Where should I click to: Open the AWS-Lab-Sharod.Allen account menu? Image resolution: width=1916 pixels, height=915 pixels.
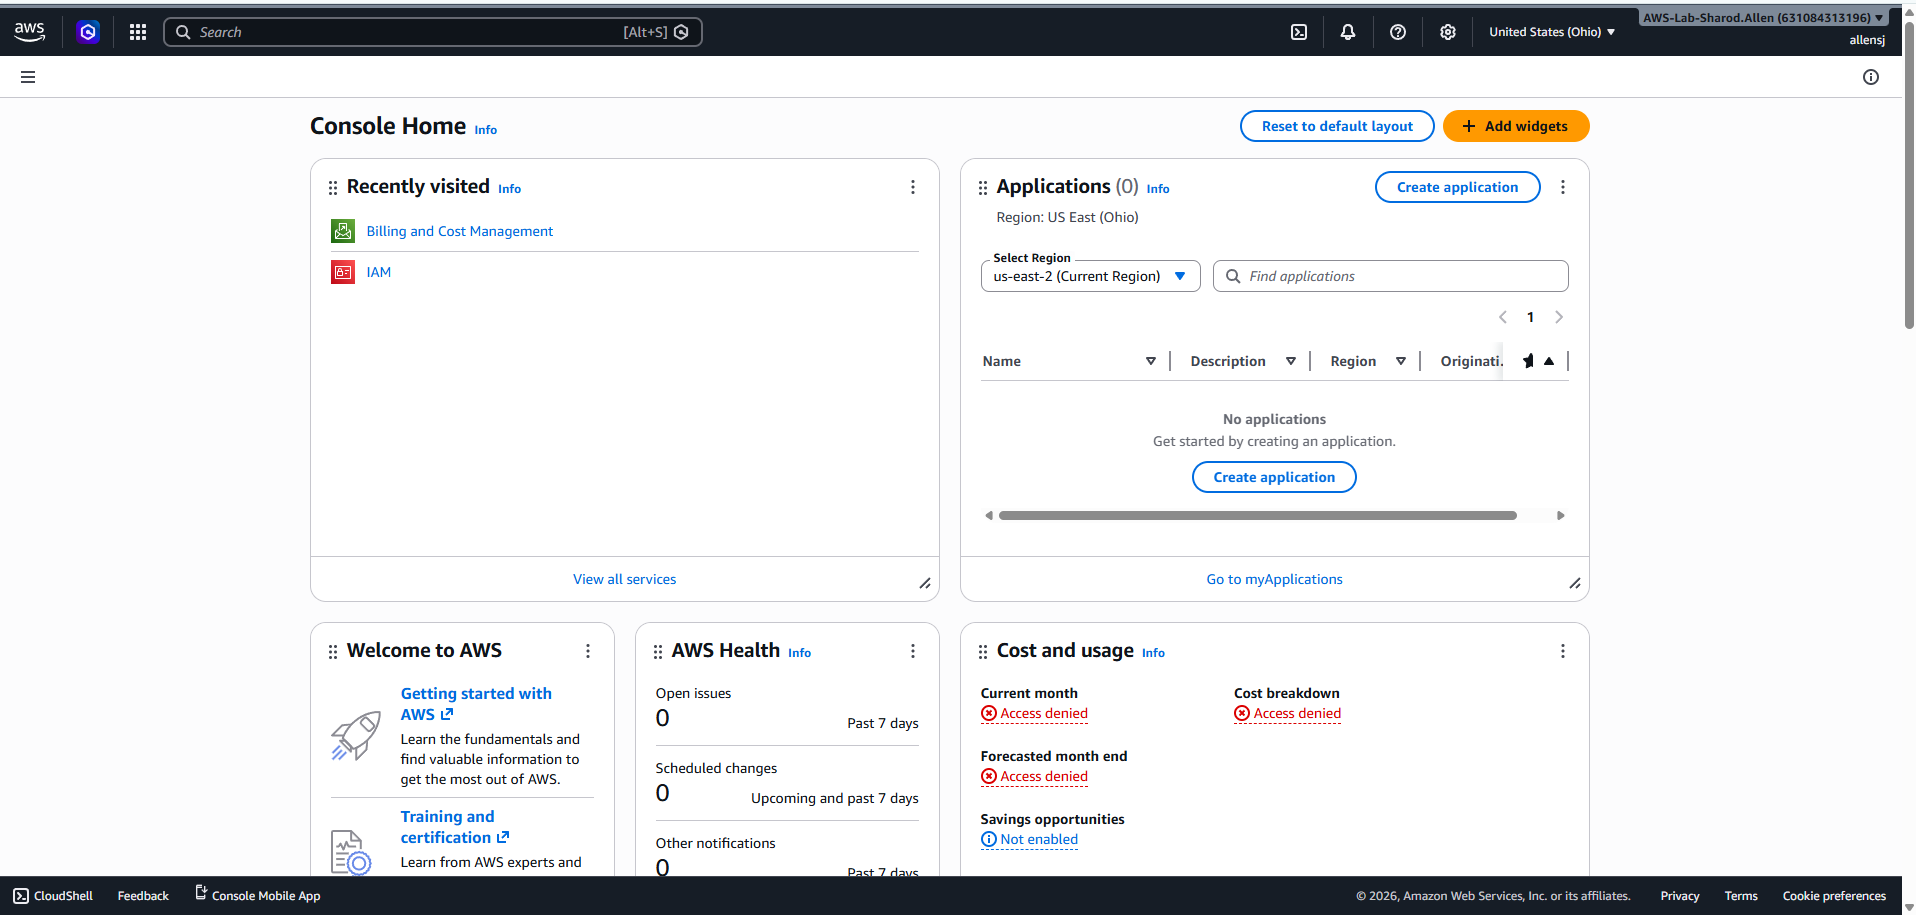[1763, 18]
